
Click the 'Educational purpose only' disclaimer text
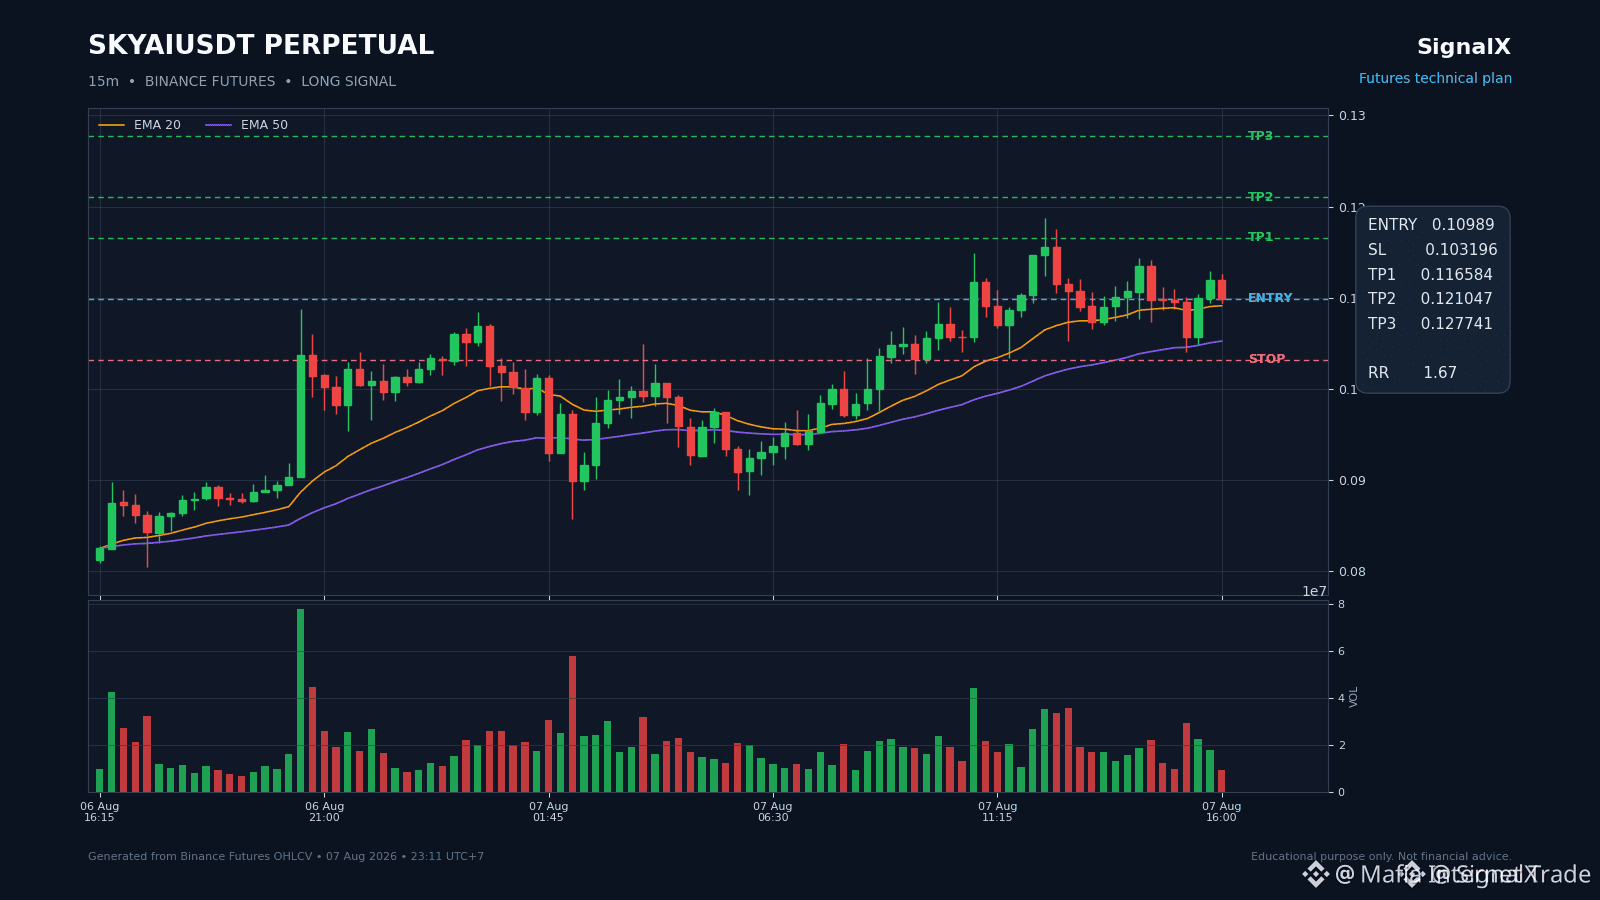coord(1381,857)
